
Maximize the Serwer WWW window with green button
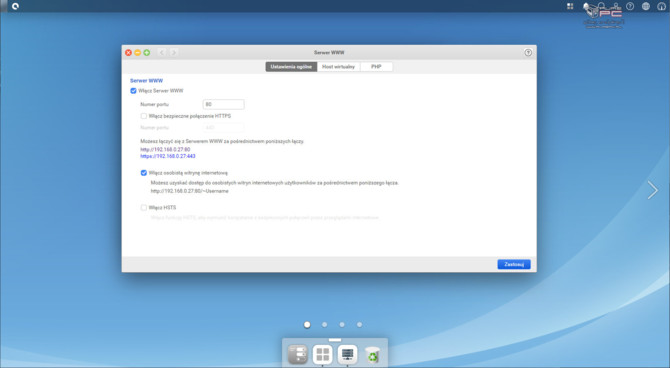click(147, 53)
